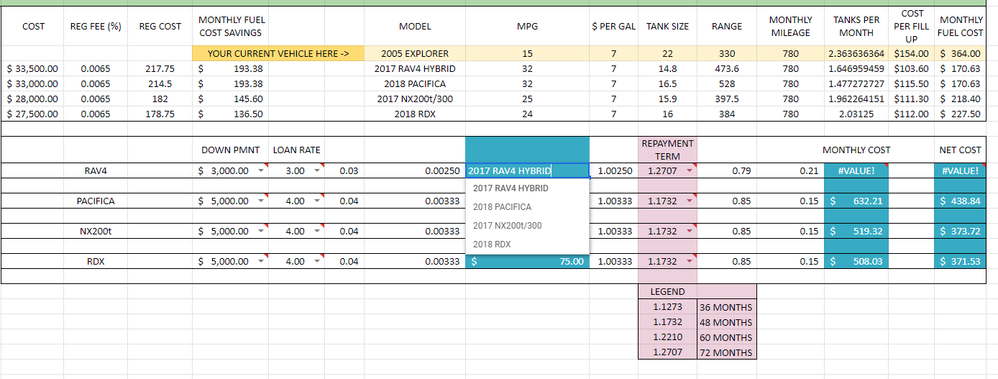Viewport: 998px width, 379px height.
Task: Click the MPG column header
Action: click(x=528, y=26)
